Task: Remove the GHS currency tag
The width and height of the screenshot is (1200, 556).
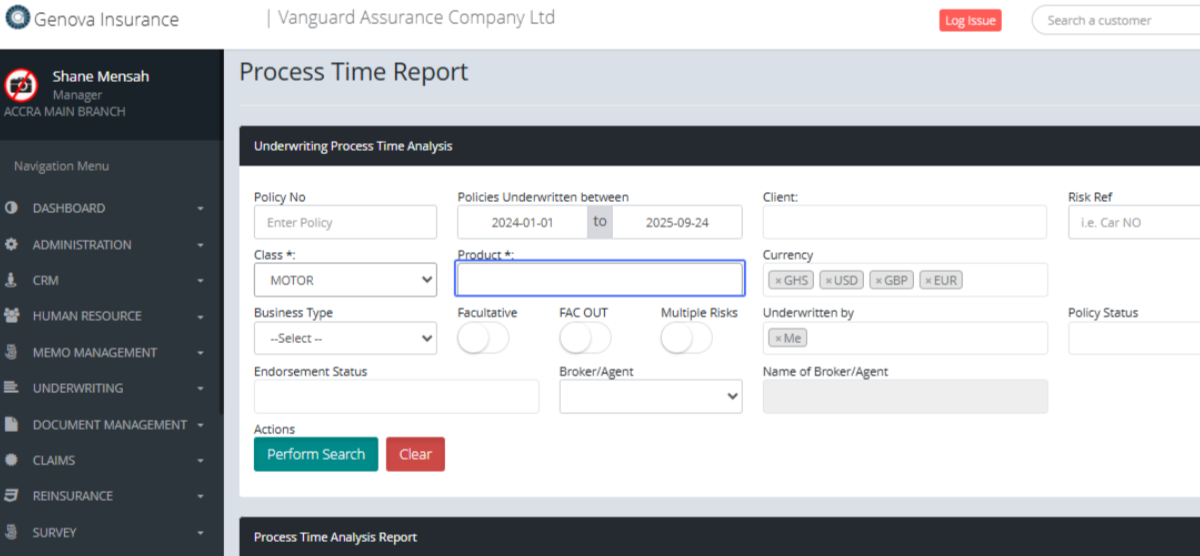Action: pos(777,281)
